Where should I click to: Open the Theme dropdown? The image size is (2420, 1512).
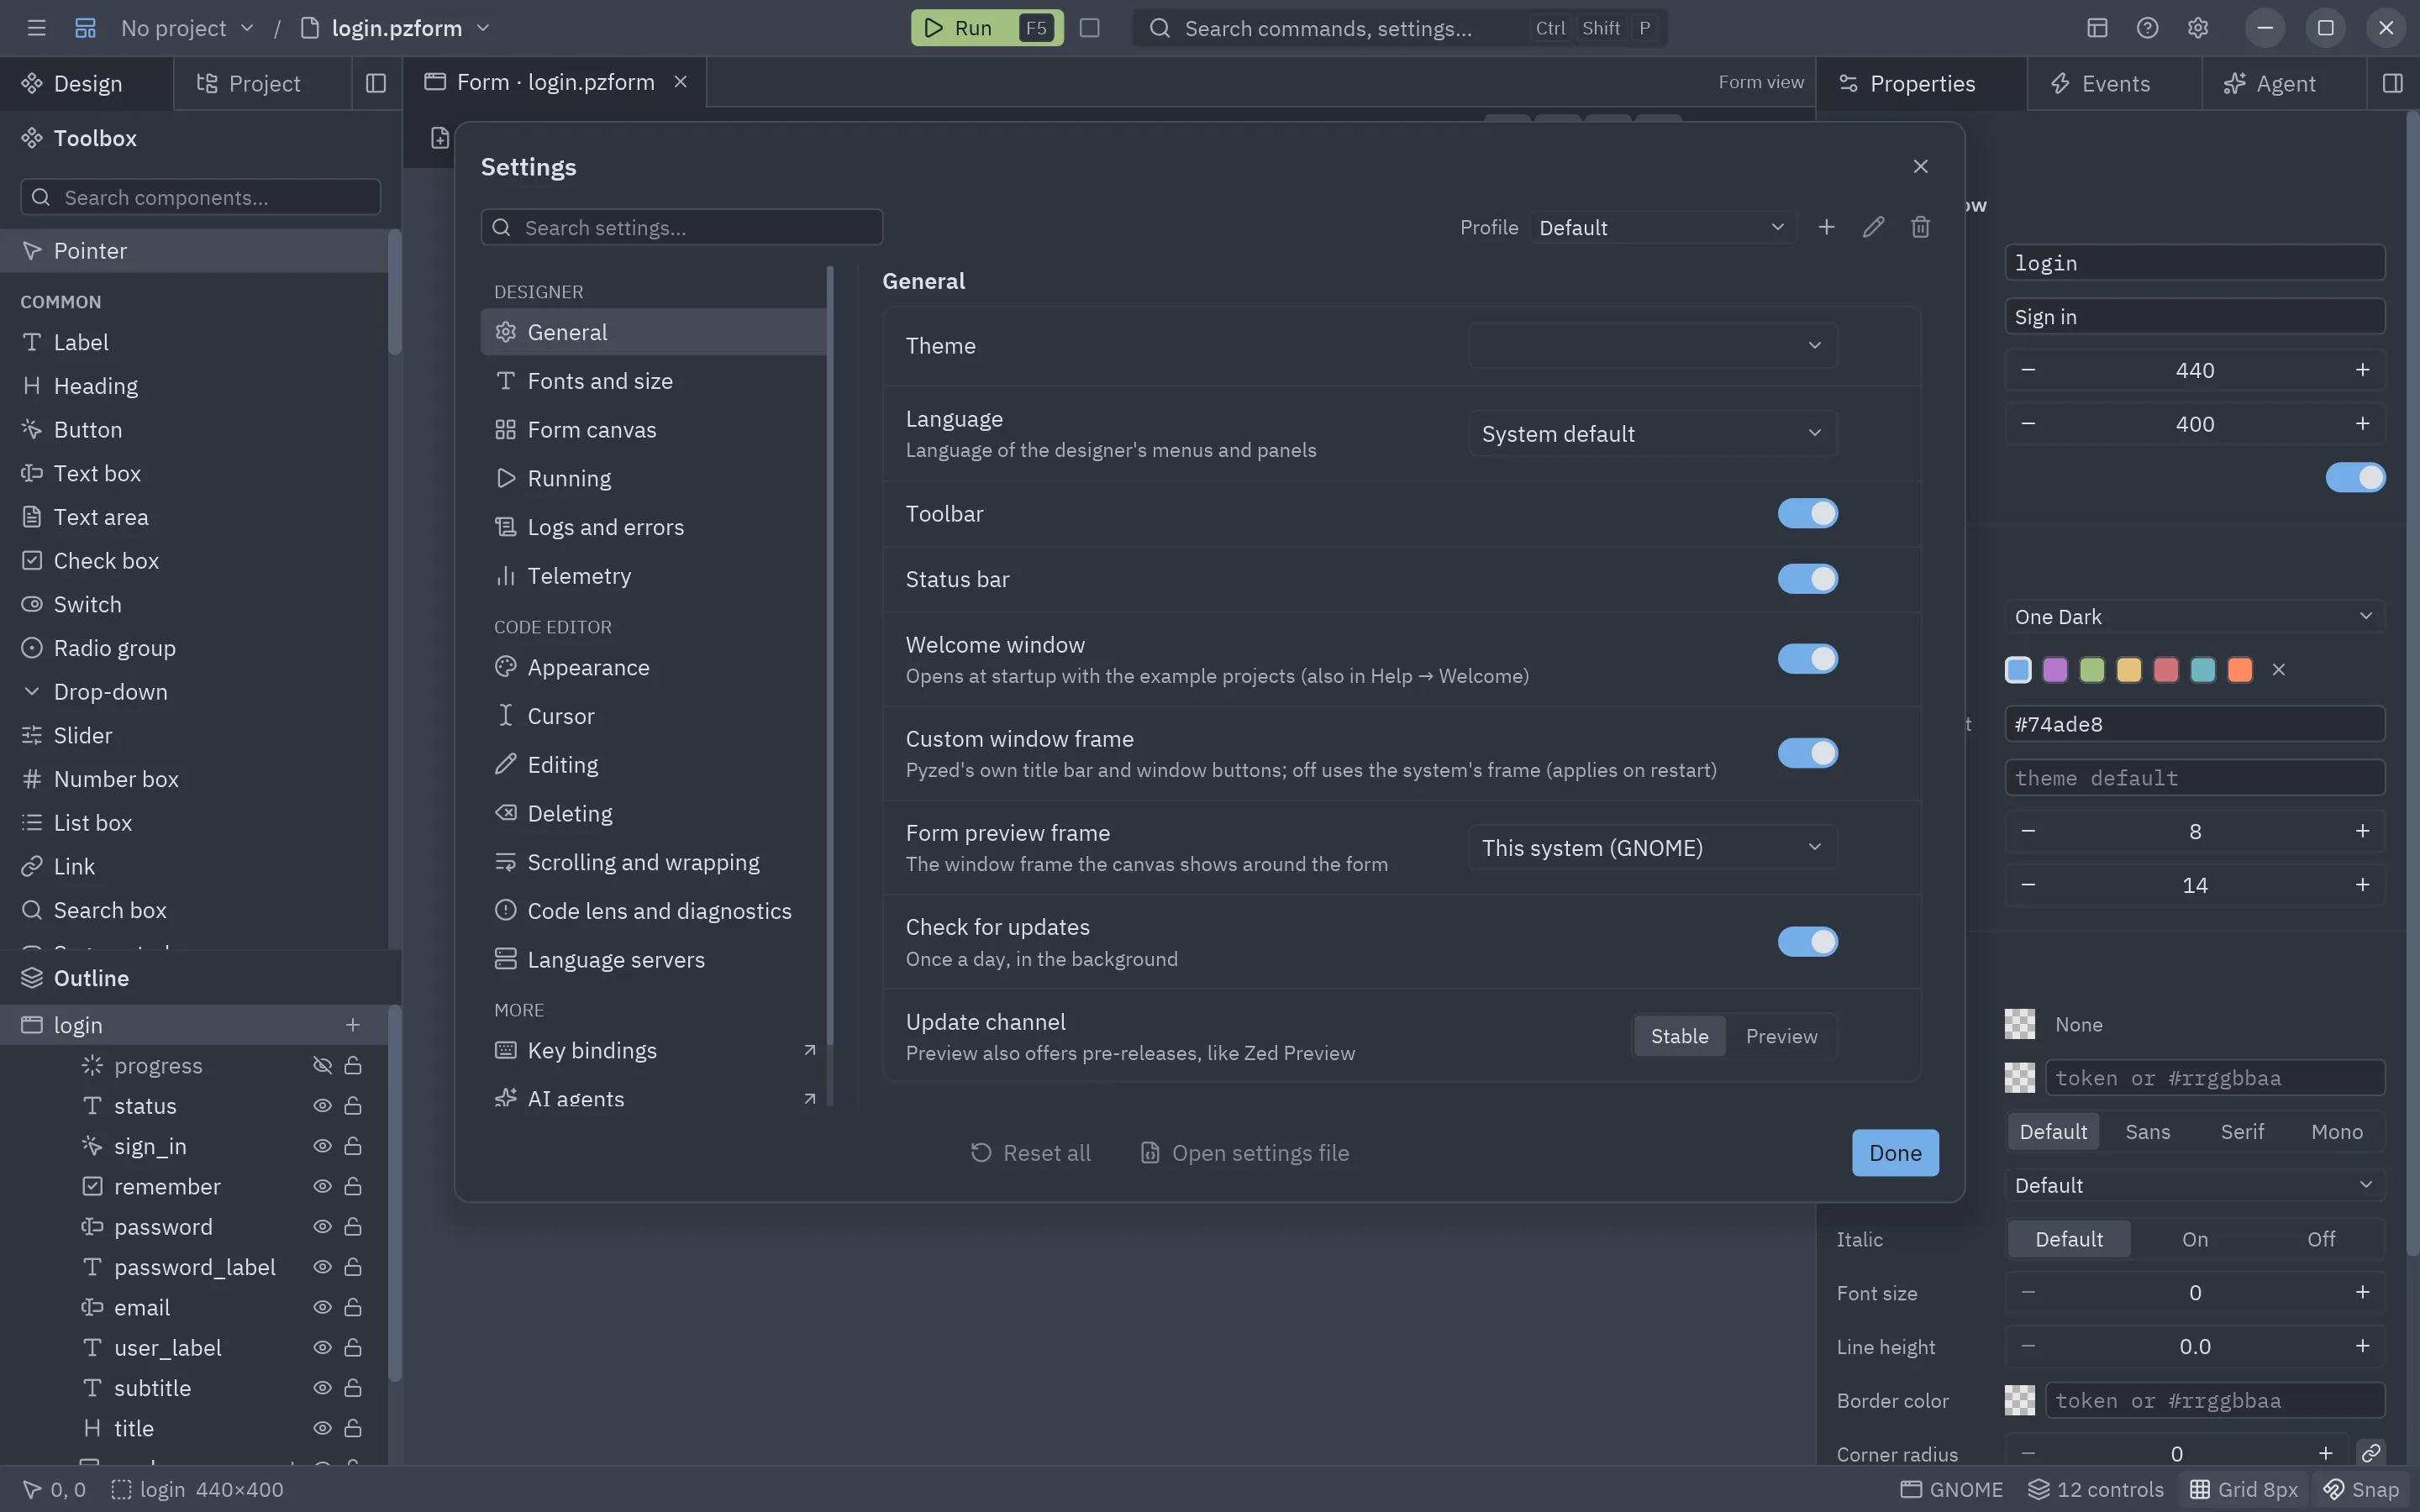(1653, 346)
